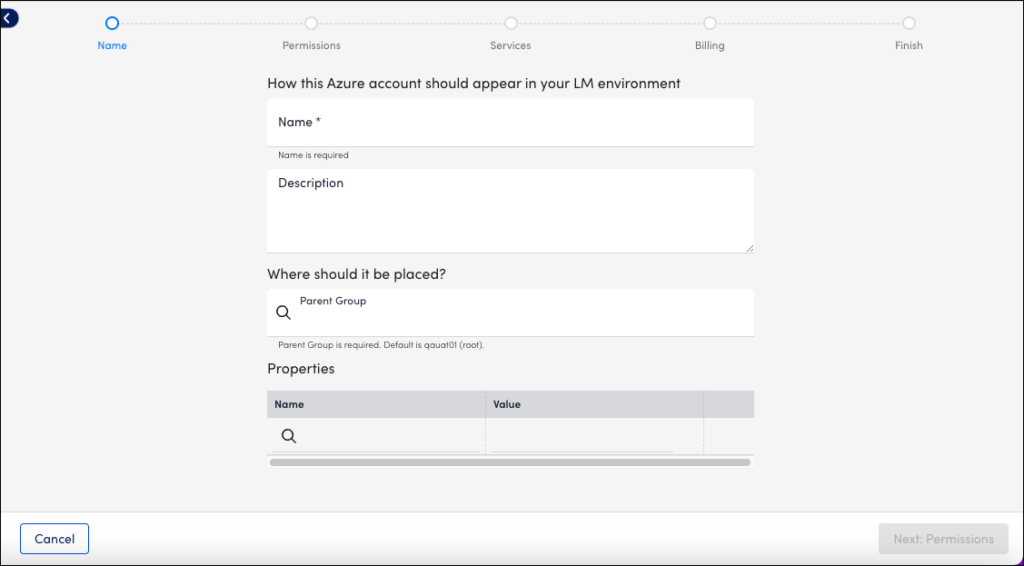The image size is (1024, 566).
Task: Open the Parent Group search field
Action: coord(511,313)
